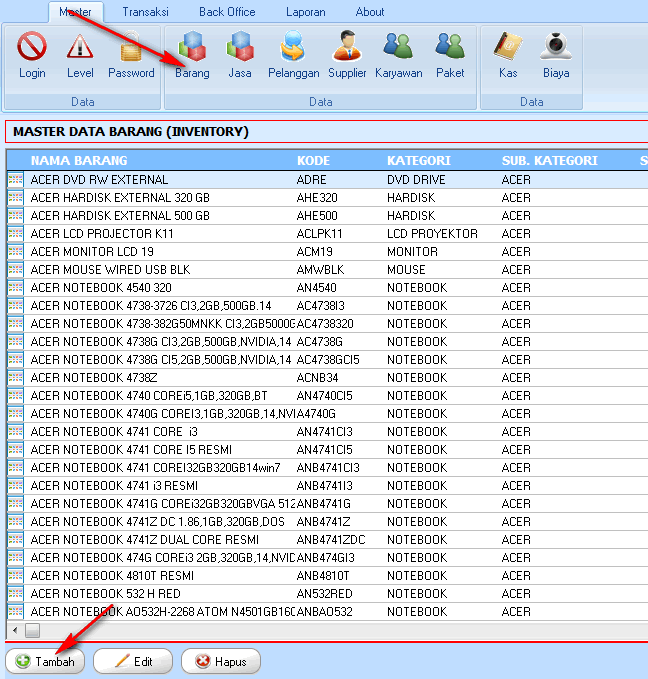Viewport: 648px width, 679px height.
Task: Click row icon for ACER MOUSE WIRED USB BLK
Action: coord(16,269)
